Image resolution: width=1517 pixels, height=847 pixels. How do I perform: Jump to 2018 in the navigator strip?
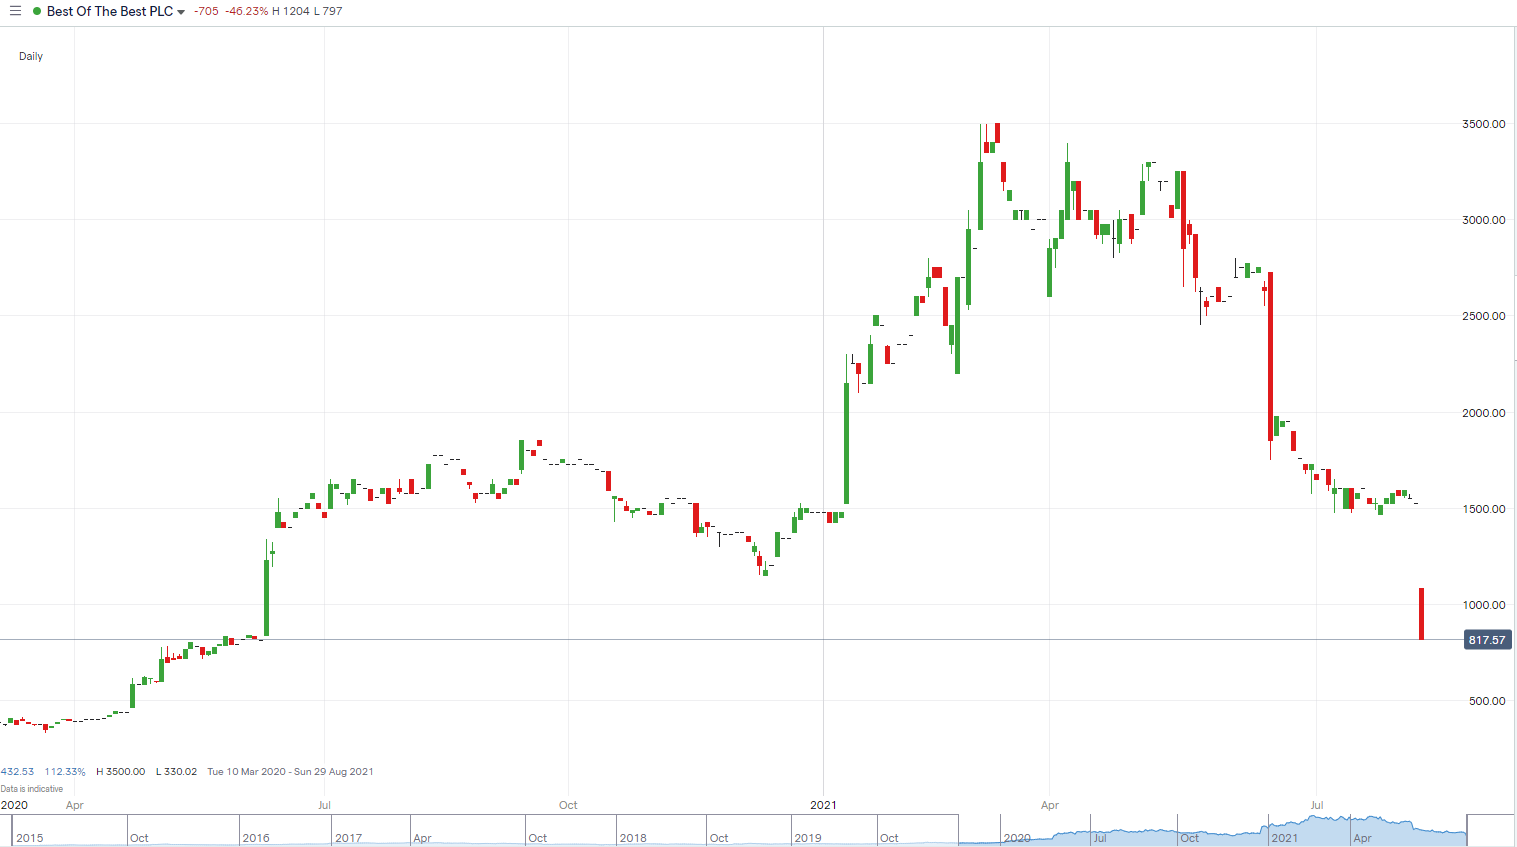tap(633, 838)
